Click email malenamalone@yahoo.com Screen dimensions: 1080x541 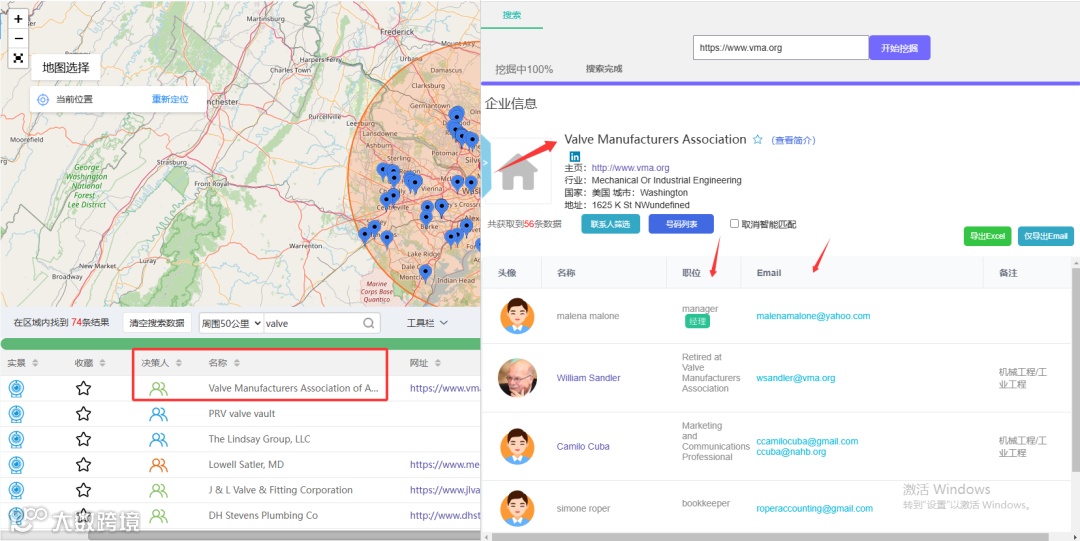click(813, 316)
